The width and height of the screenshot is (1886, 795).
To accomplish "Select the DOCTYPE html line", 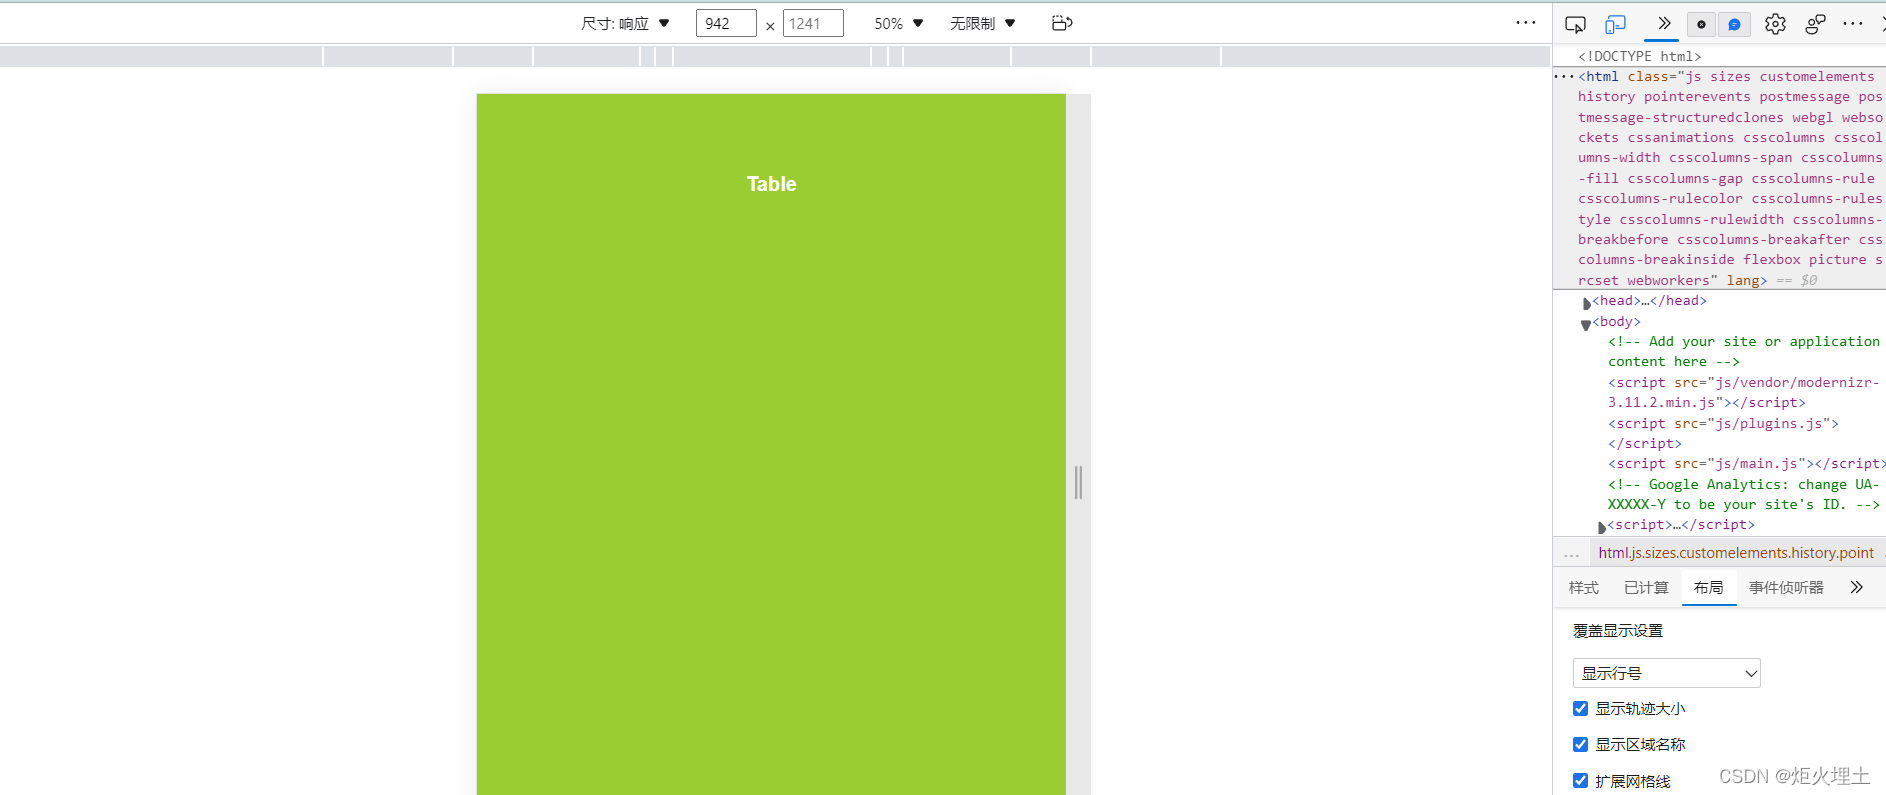I will click(x=1639, y=56).
